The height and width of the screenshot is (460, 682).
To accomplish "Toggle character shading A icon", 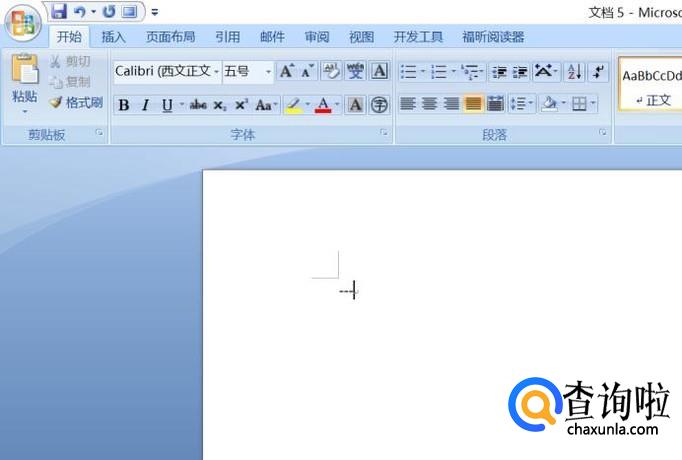I will (x=355, y=105).
